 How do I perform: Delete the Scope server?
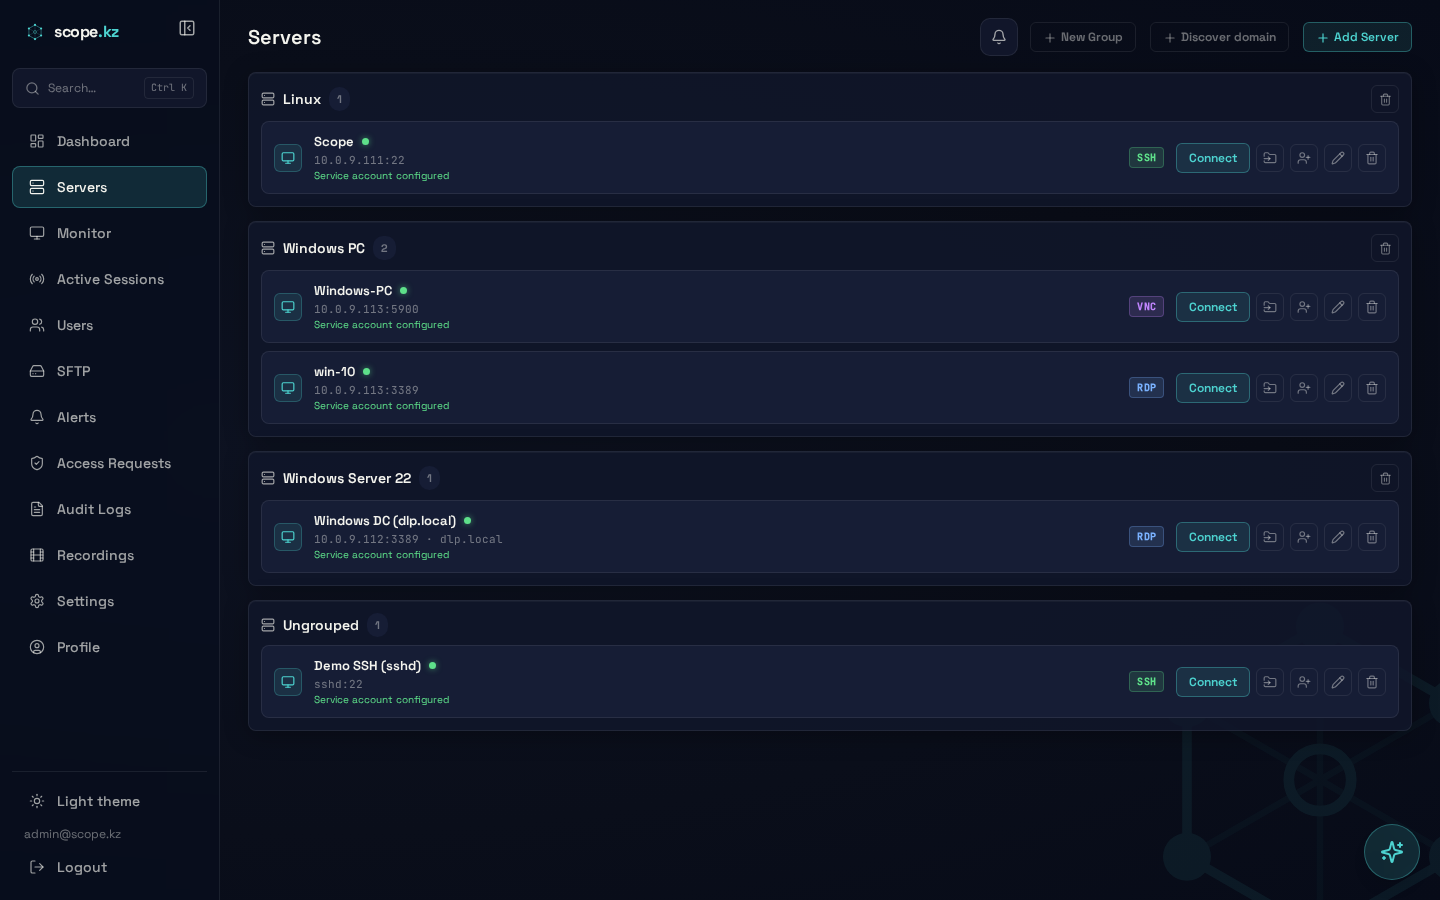pos(1372,158)
